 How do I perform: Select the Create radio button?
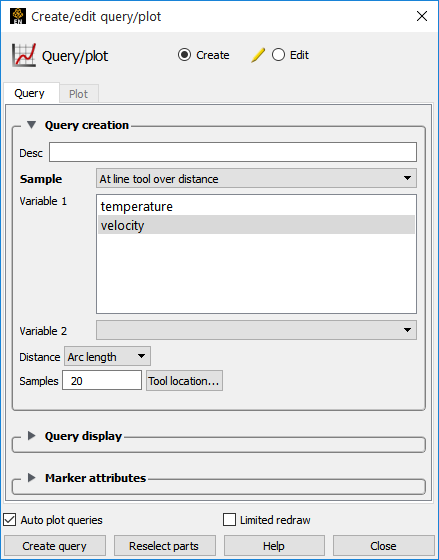click(184, 55)
